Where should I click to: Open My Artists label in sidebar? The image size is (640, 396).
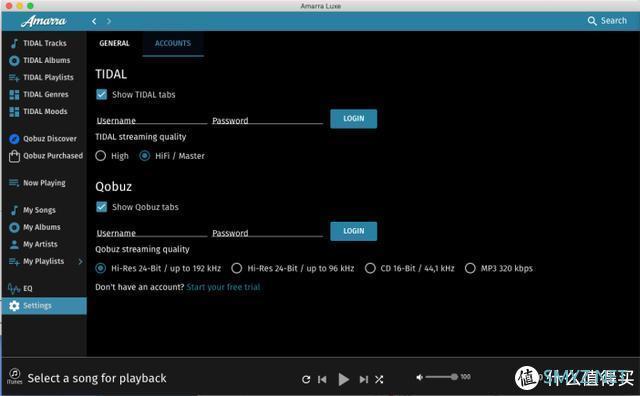40,245
